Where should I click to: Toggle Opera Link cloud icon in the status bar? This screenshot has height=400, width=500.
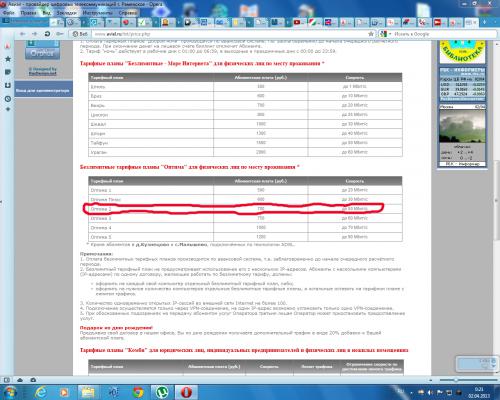[20, 380]
